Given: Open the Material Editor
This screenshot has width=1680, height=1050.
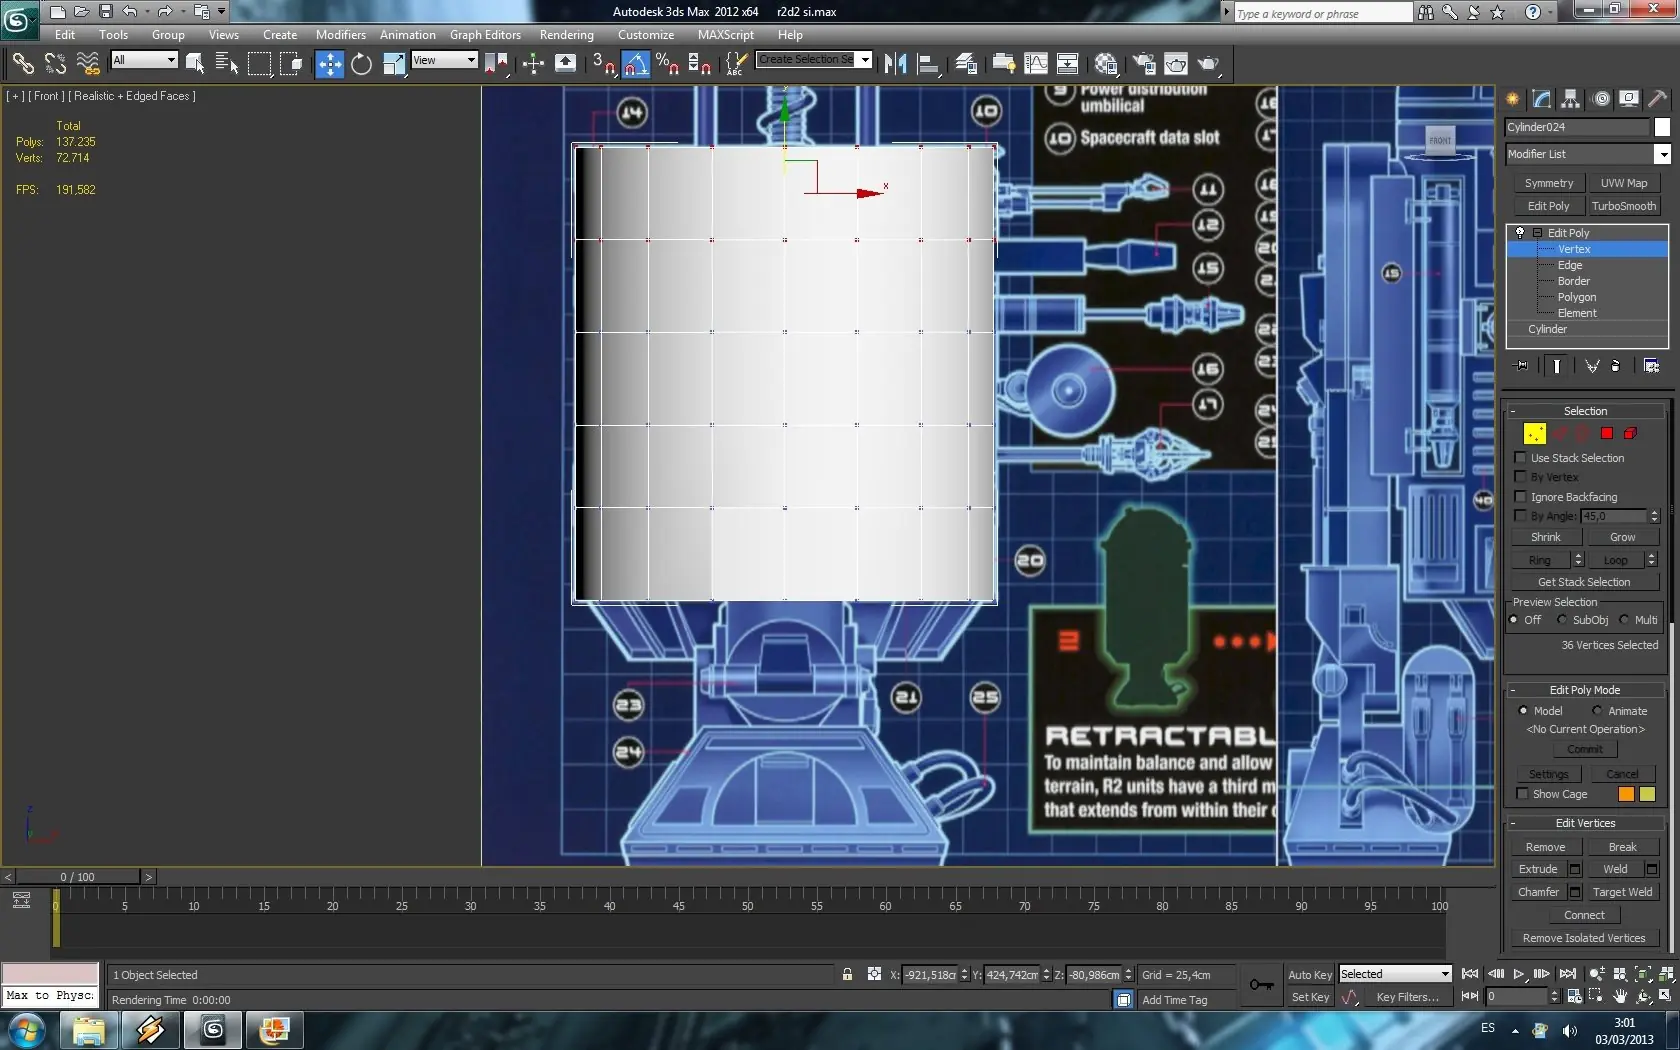Looking at the screenshot, I should [x=1106, y=64].
